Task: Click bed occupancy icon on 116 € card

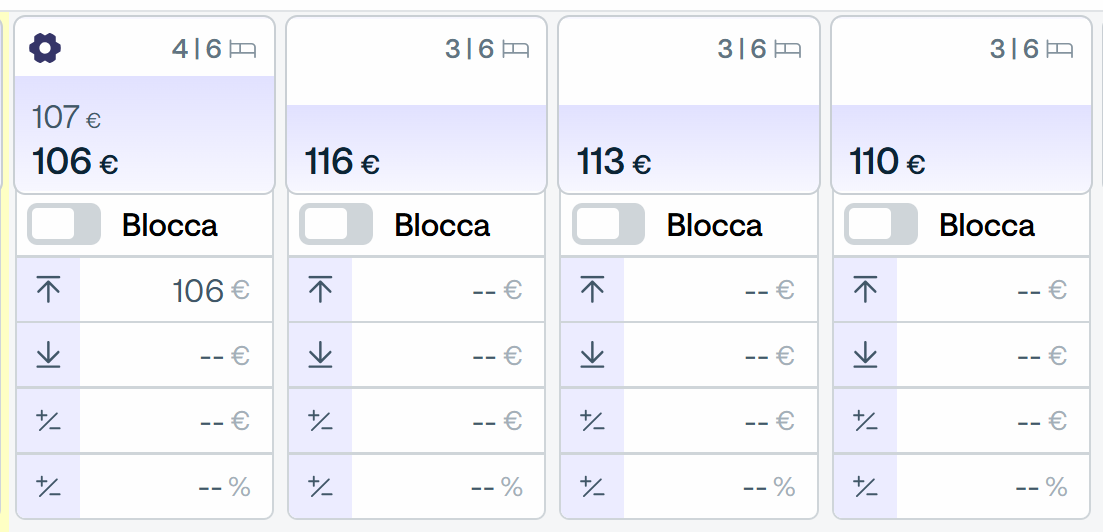Action: point(516,49)
